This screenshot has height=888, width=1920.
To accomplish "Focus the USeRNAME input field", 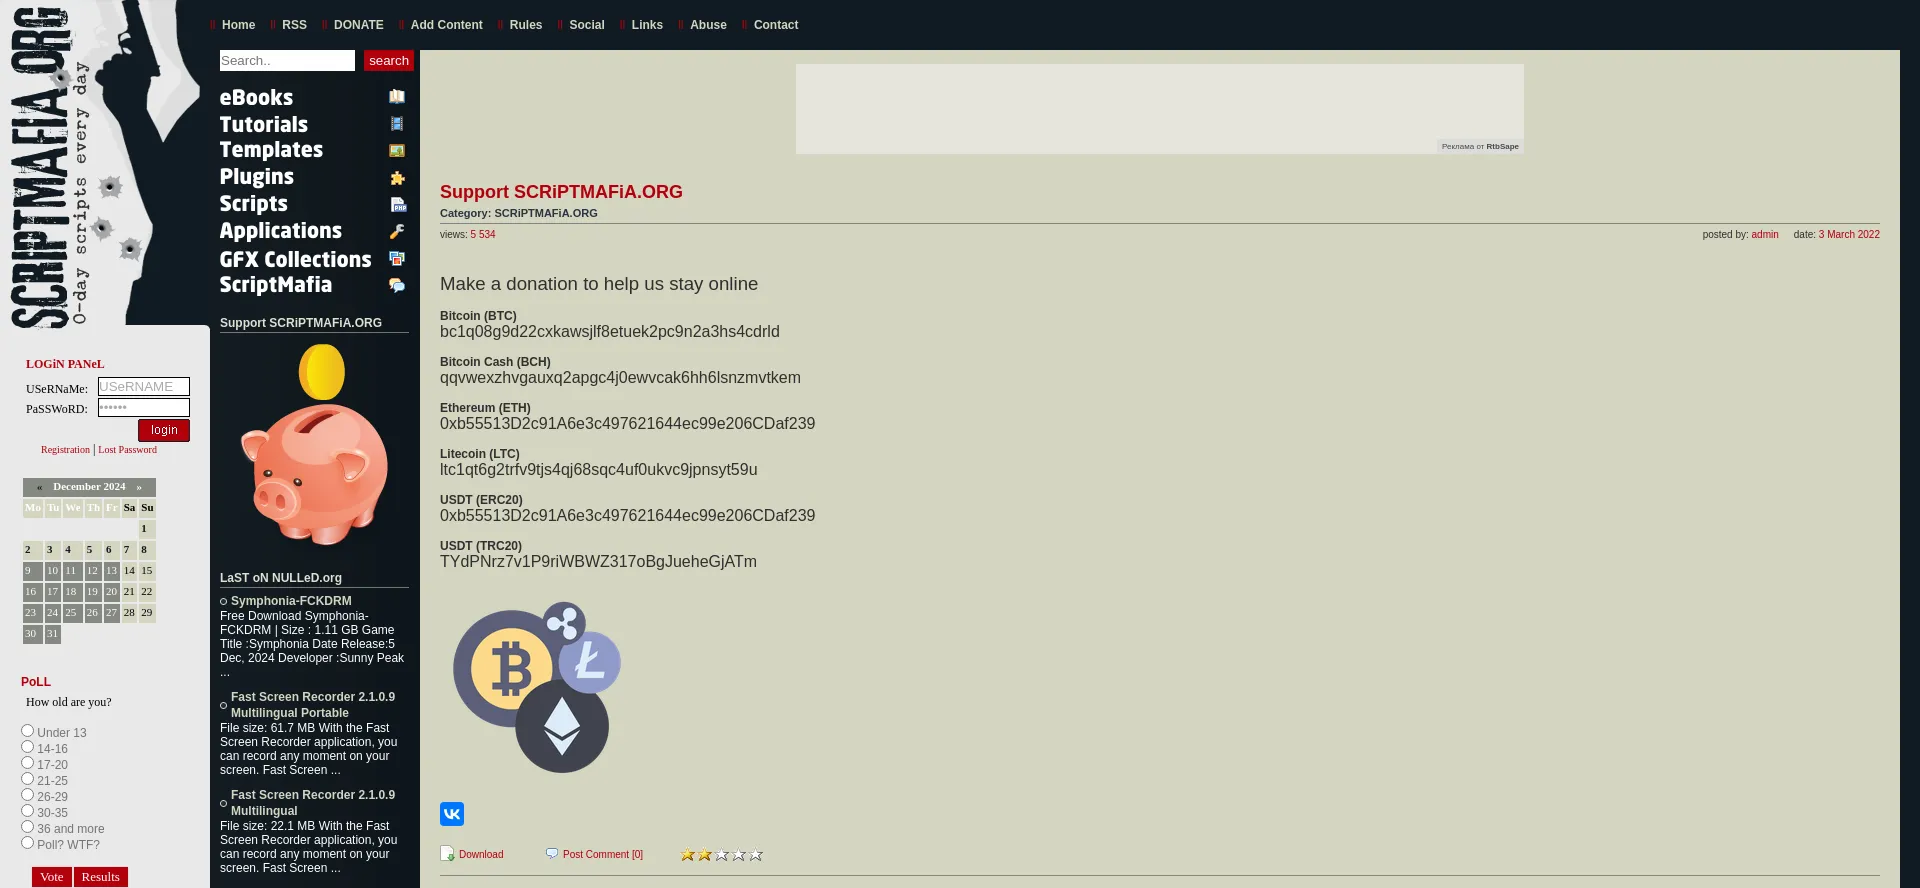I will [x=144, y=387].
